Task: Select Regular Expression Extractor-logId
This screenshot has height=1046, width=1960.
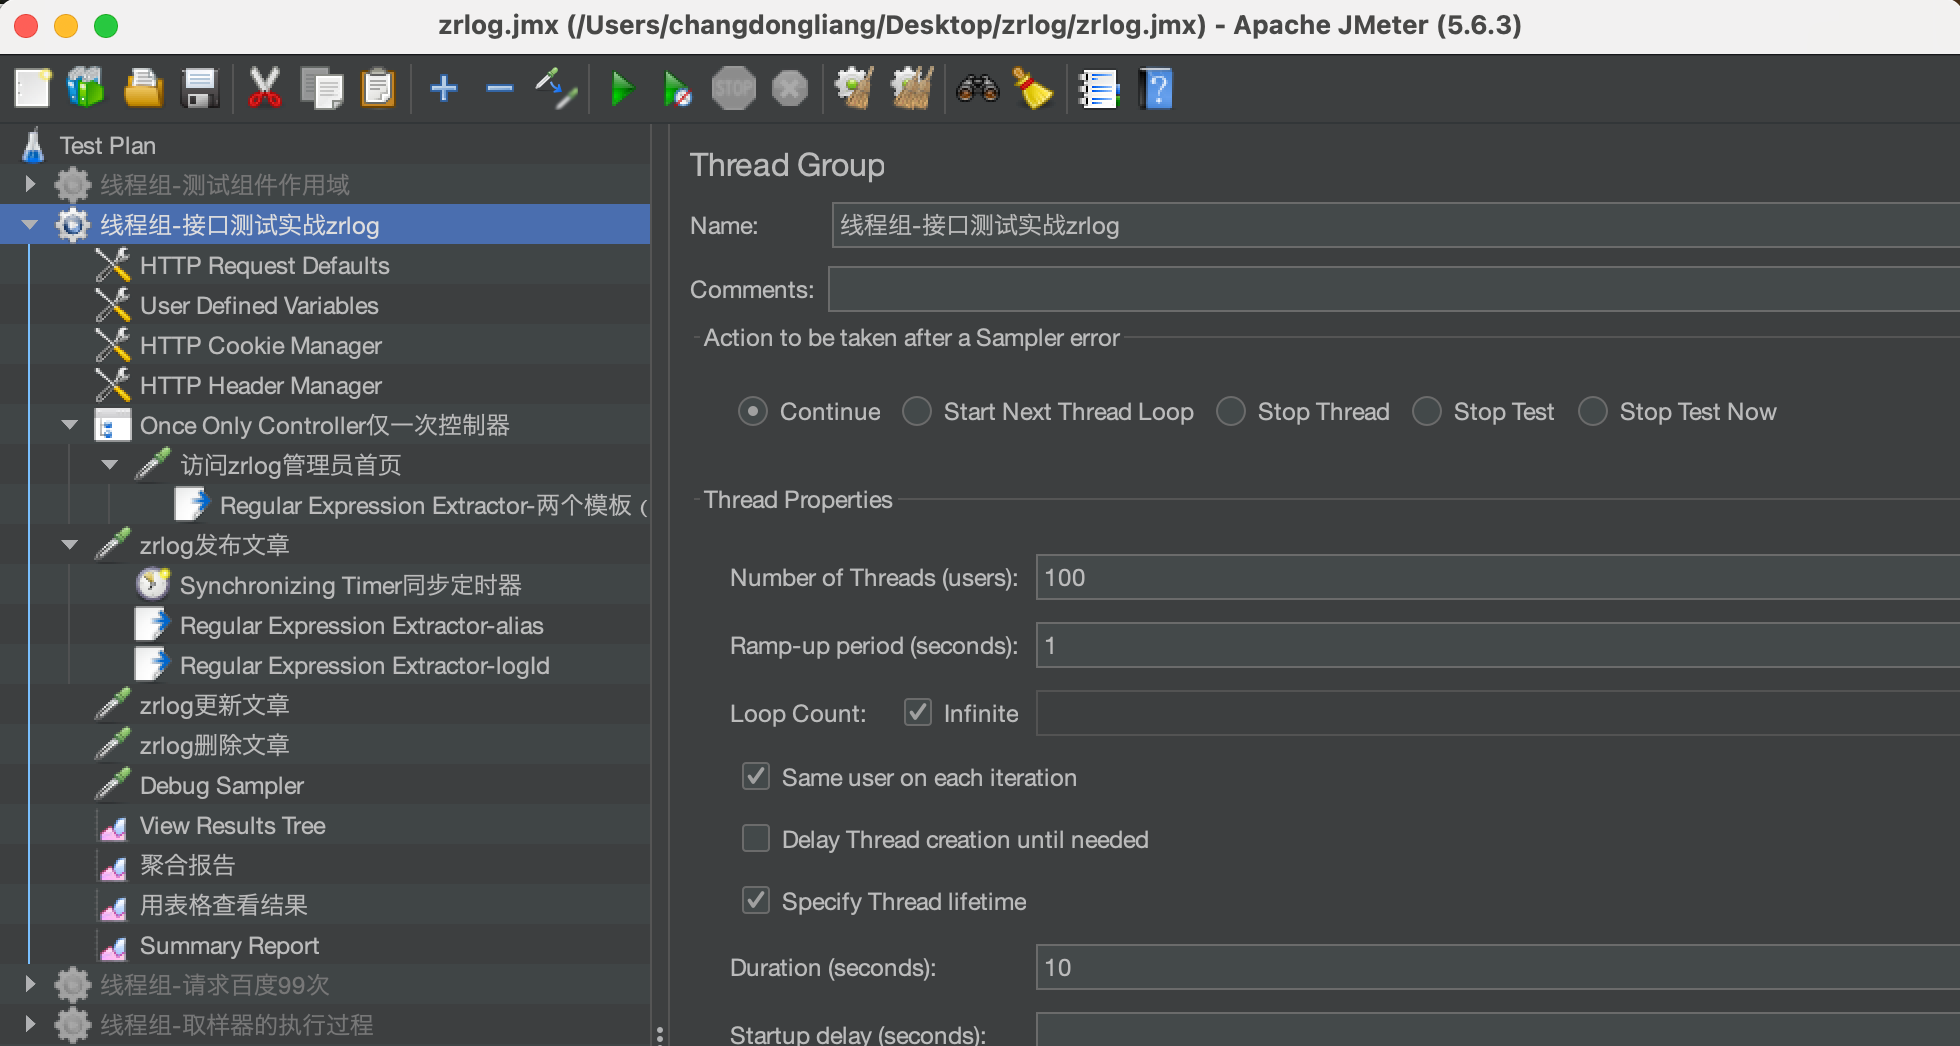Action: (365, 665)
